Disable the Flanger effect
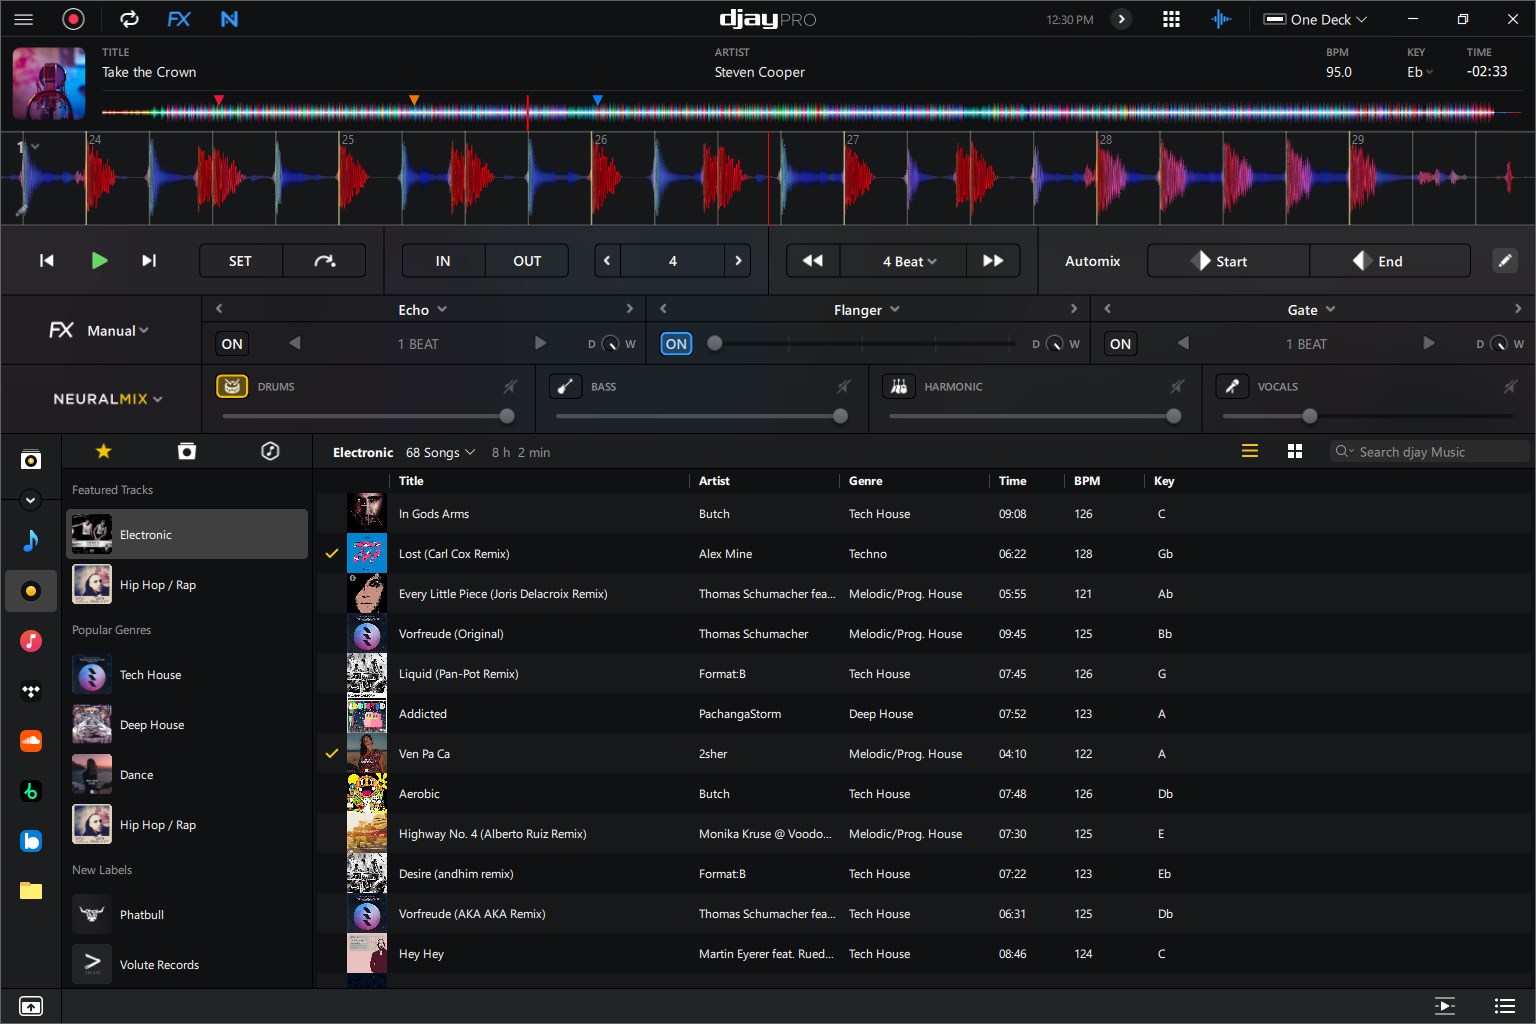The height and width of the screenshot is (1024, 1536). (676, 343)
